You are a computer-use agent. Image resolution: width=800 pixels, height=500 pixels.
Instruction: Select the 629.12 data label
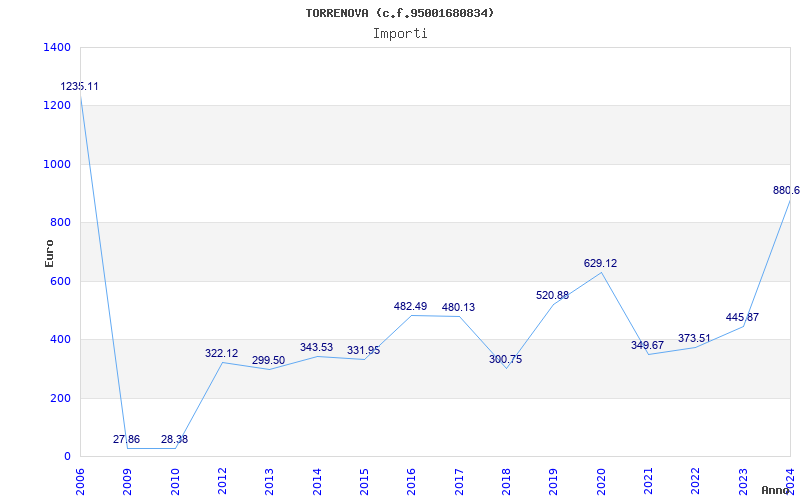[x=601, y=263]
